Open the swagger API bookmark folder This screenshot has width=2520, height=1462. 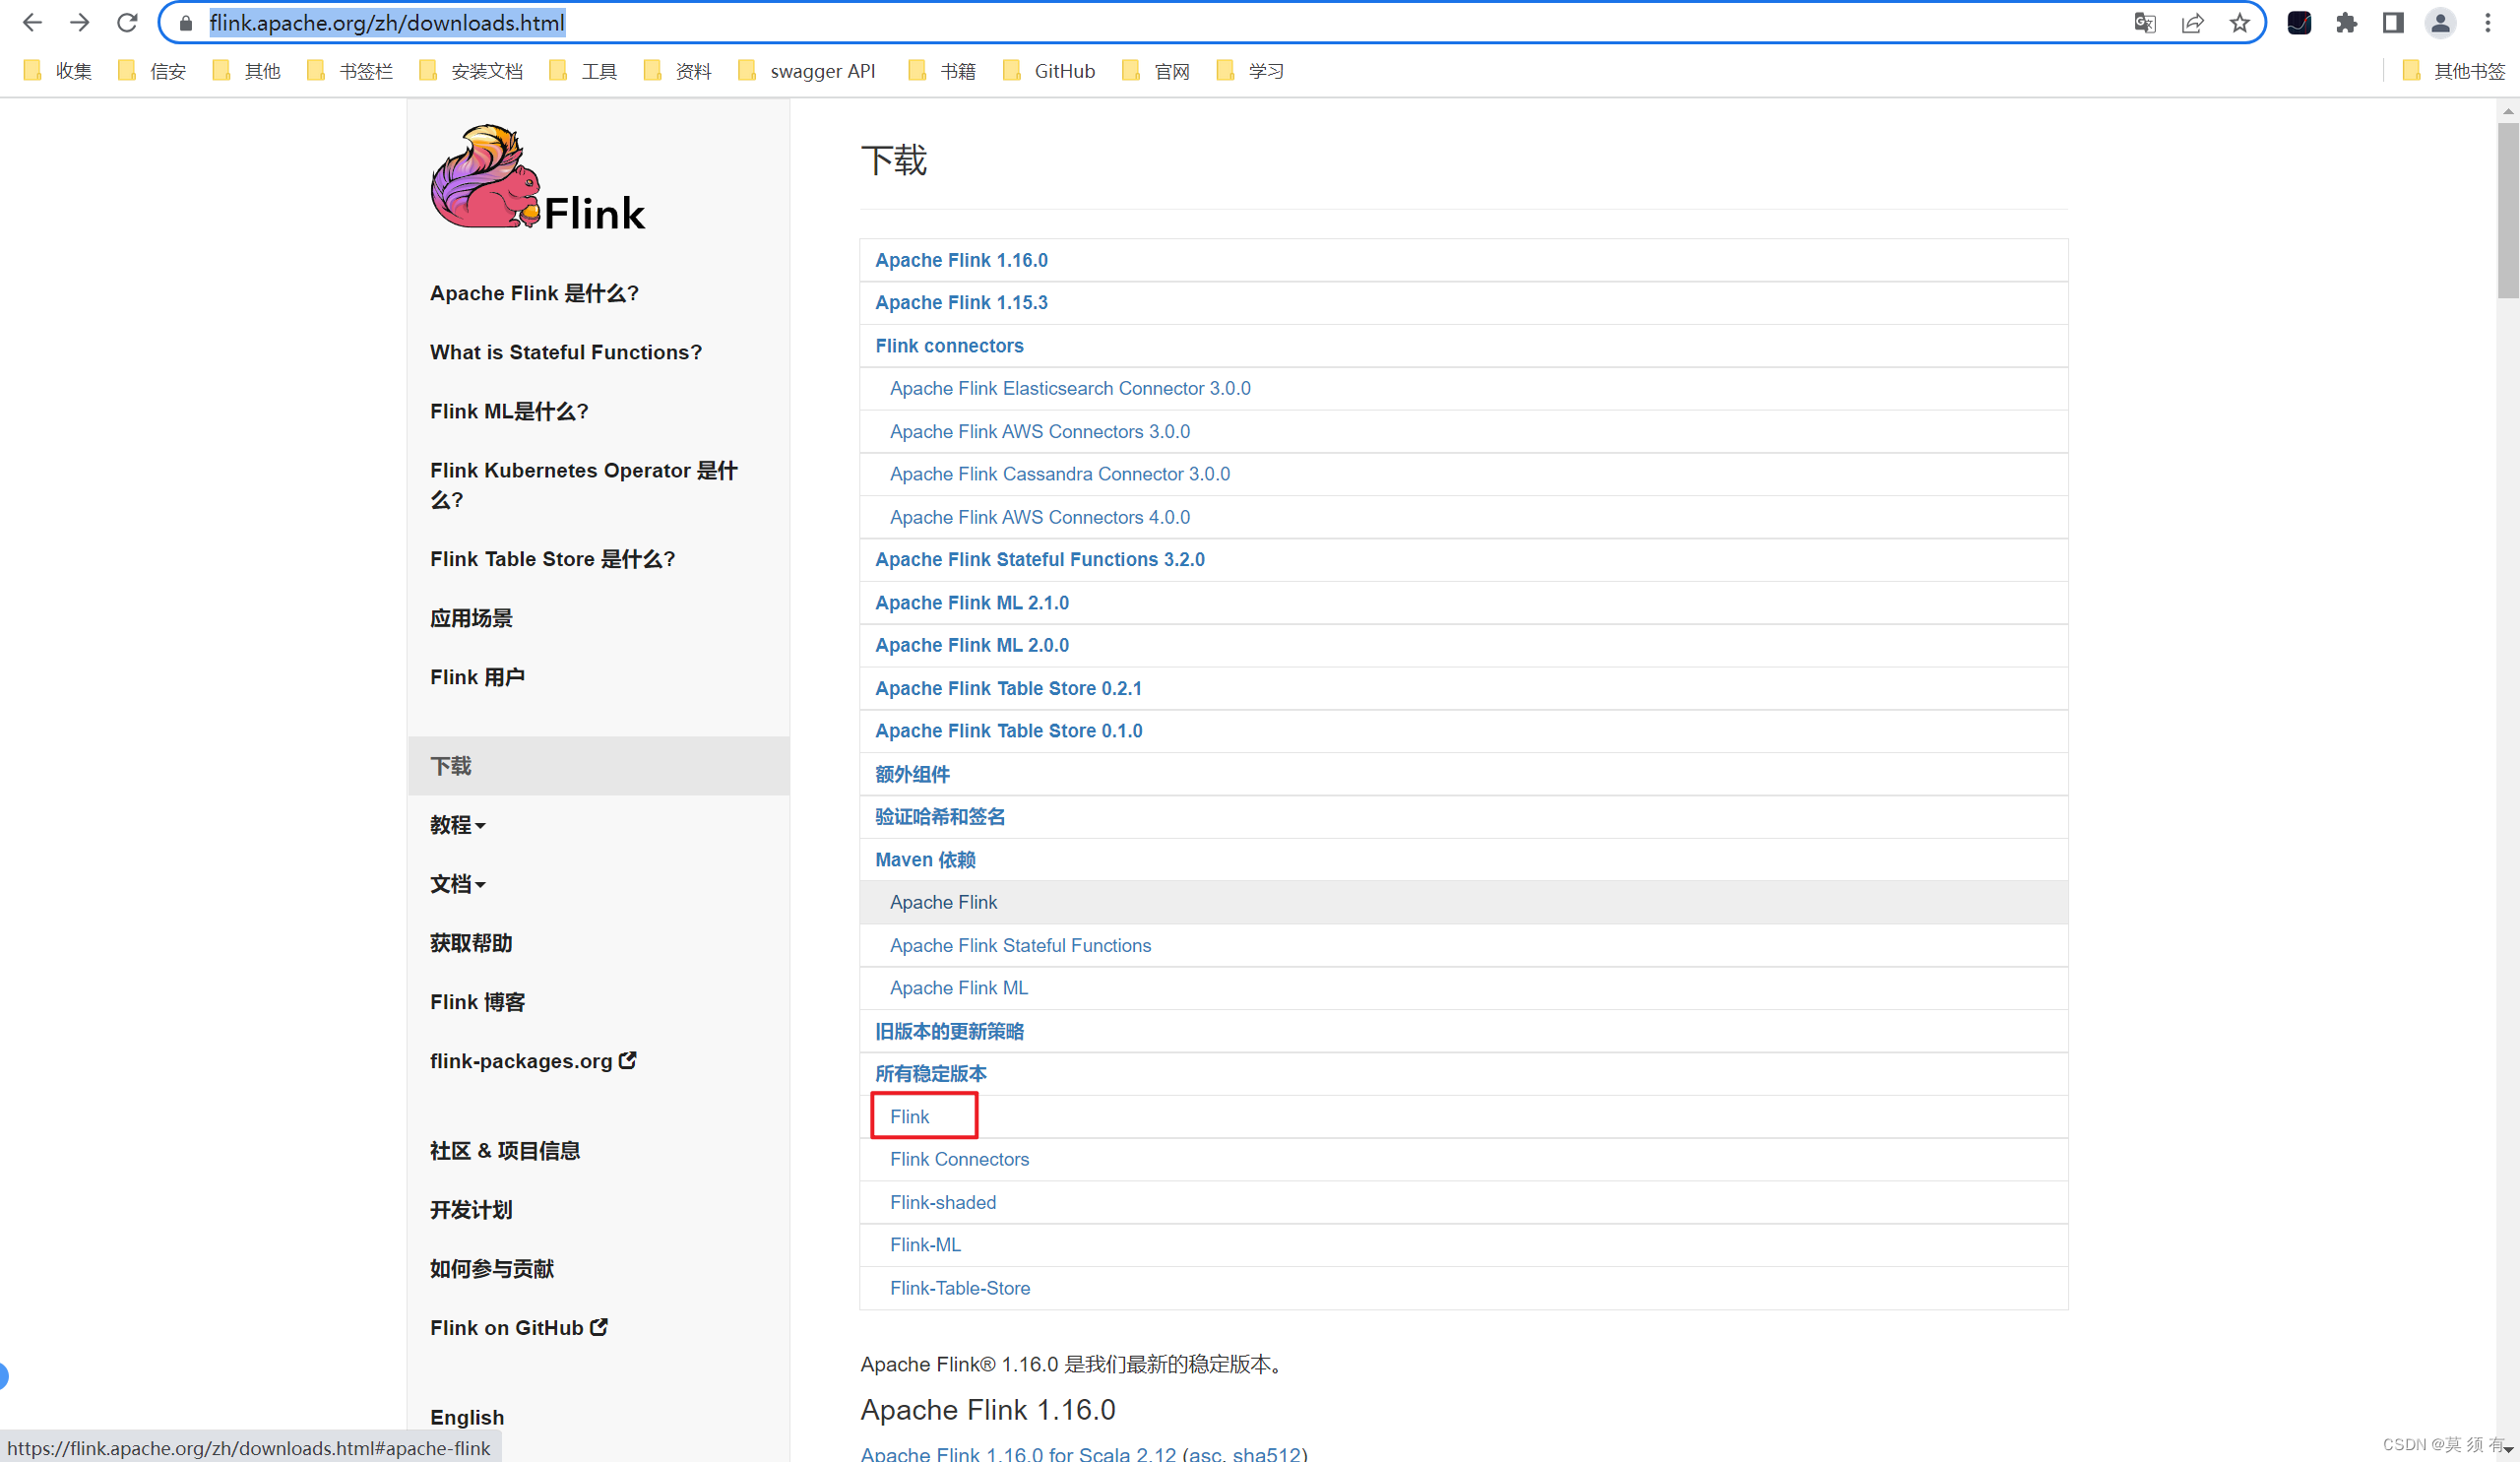point(807,71)
